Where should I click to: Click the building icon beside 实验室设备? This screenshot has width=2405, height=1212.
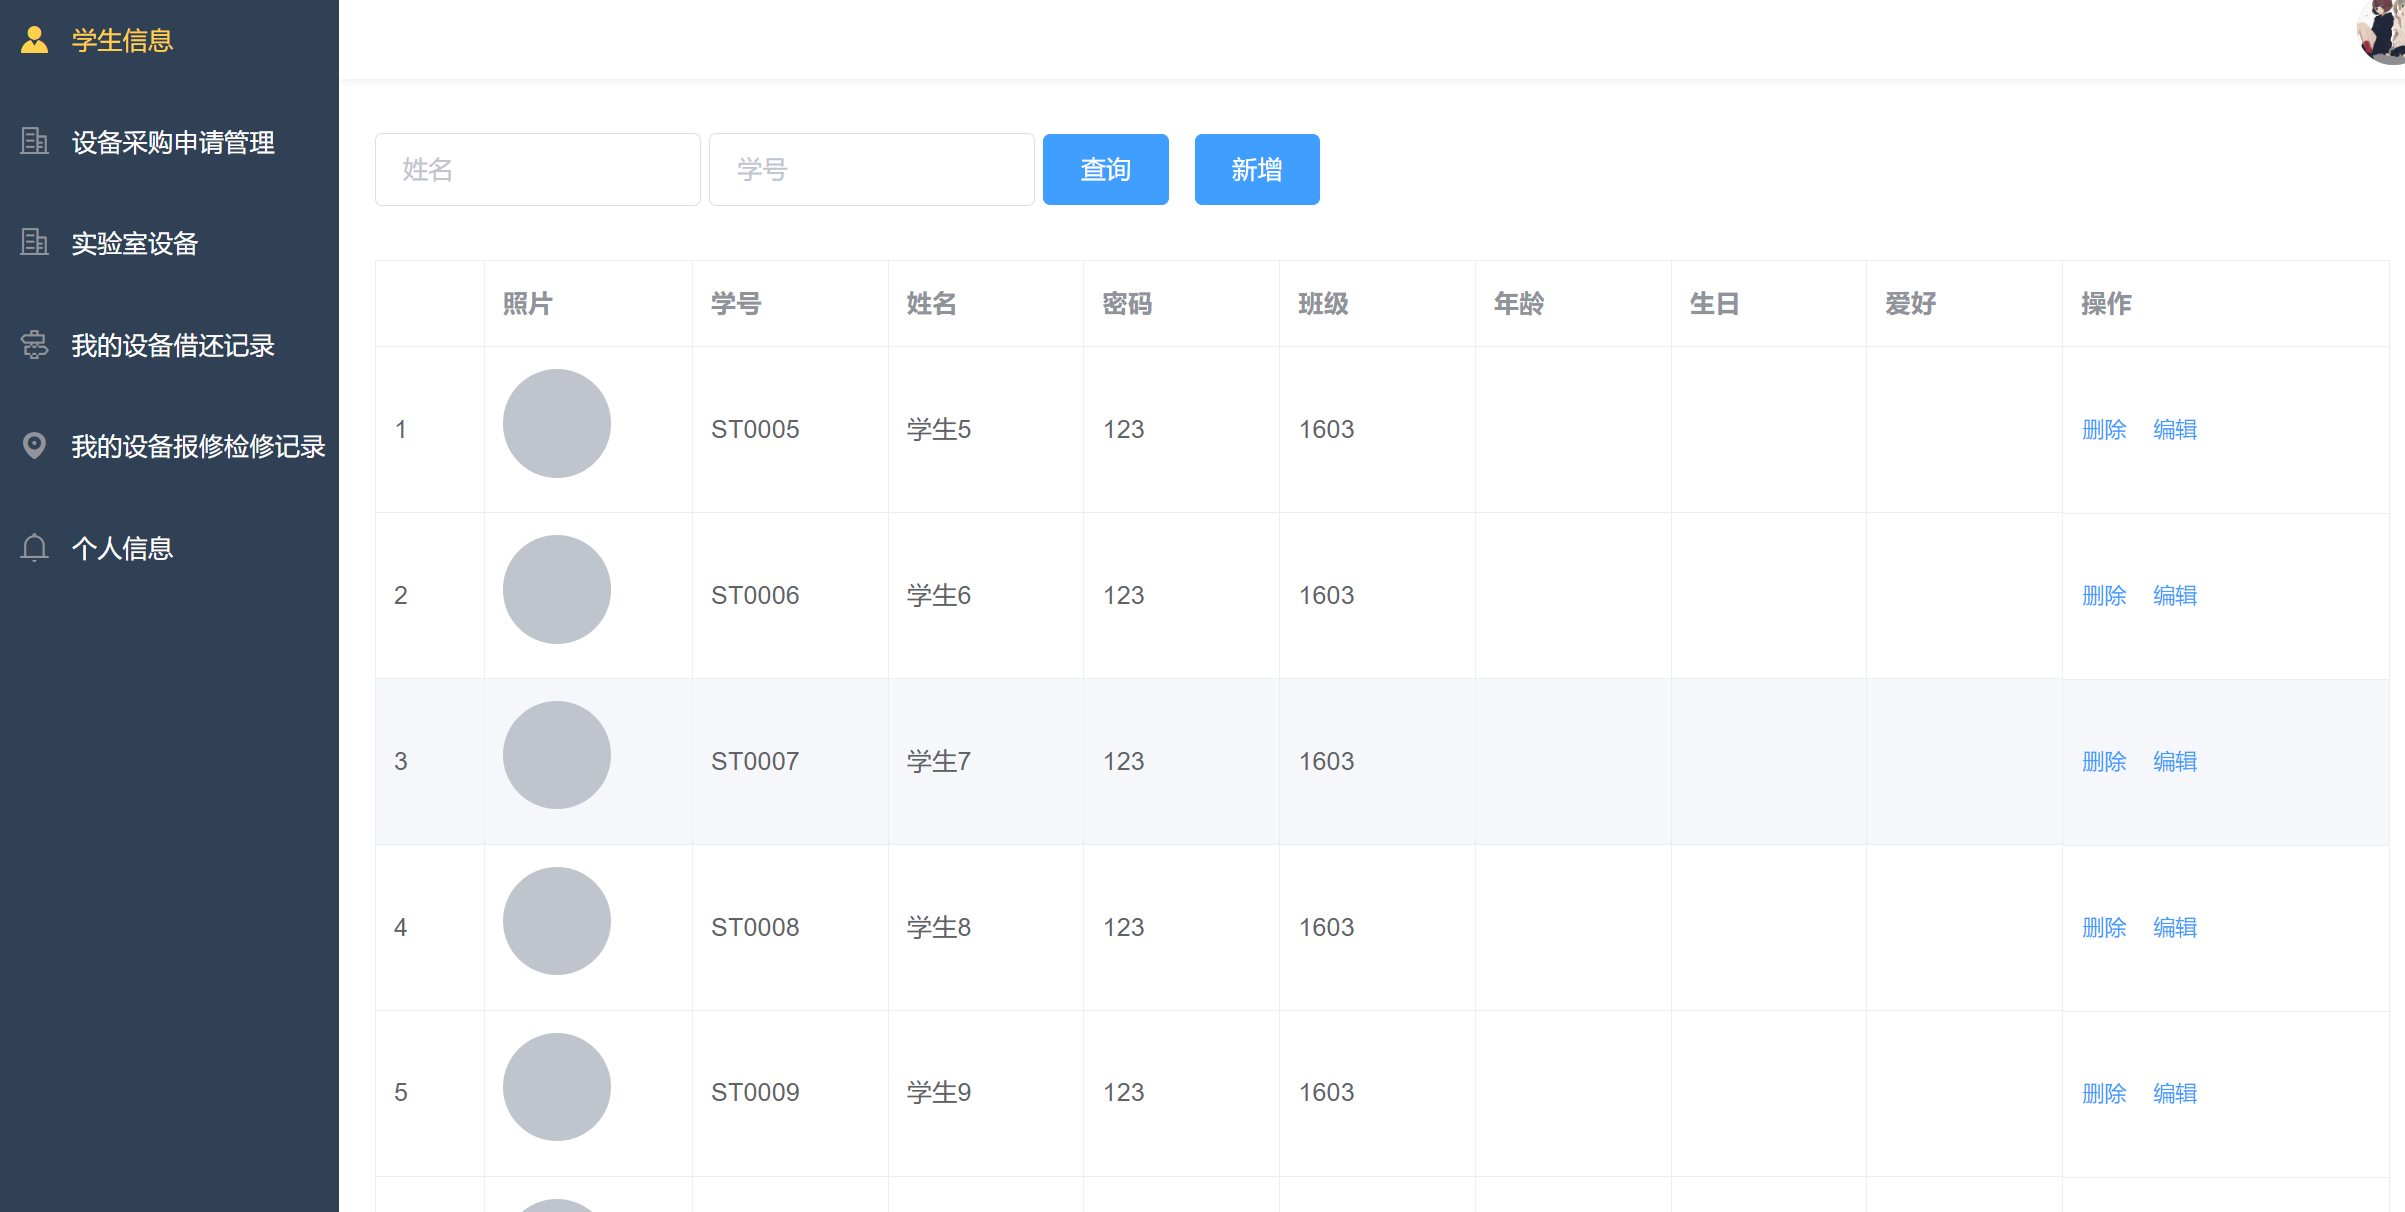(34, 243)
